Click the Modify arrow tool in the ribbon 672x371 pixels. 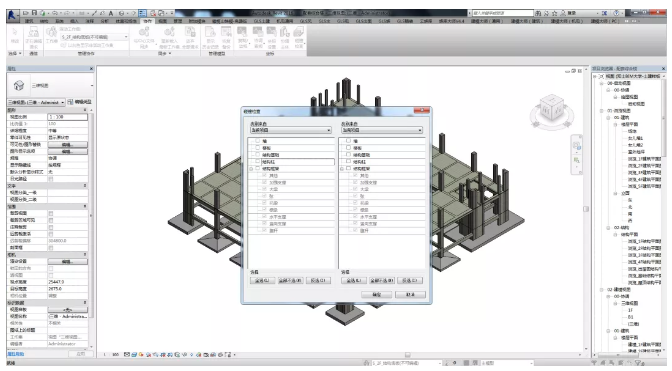[15, 34]
